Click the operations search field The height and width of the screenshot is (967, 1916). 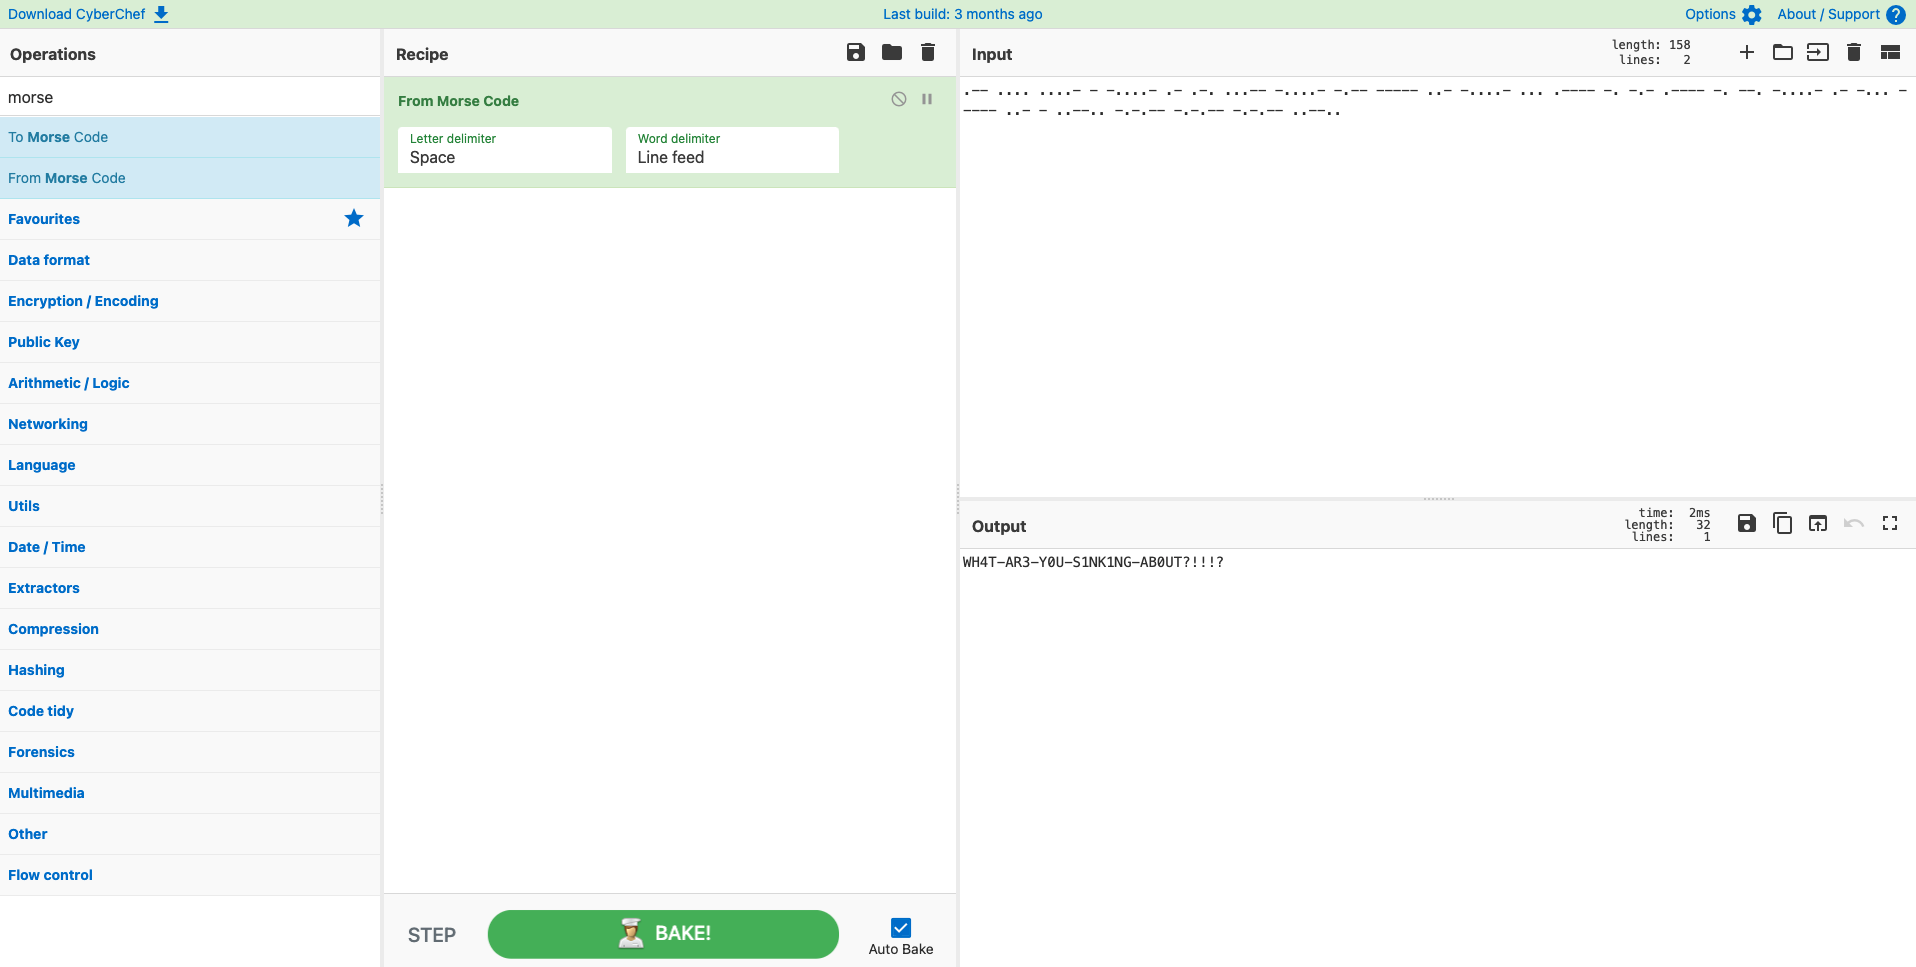pos(190,97)
